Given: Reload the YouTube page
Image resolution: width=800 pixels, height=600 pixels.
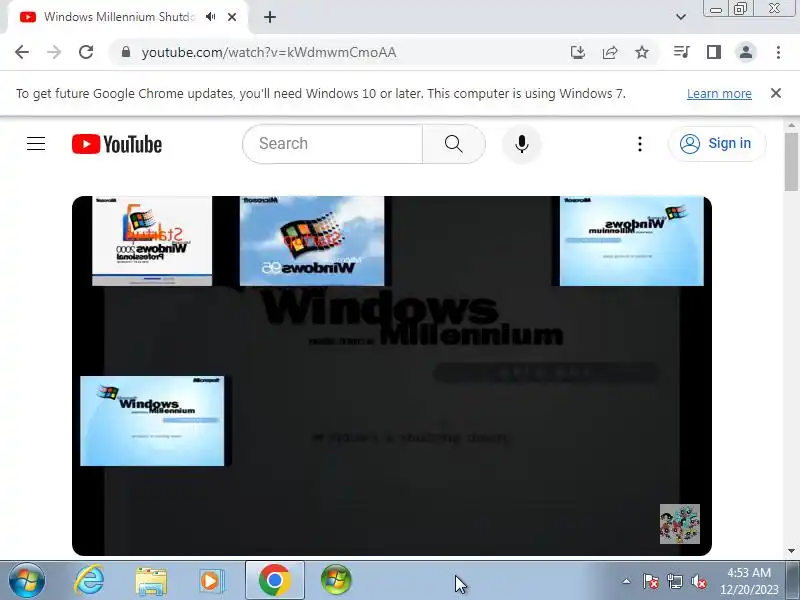Looking at the screenshot, I should tap(86, 52).
